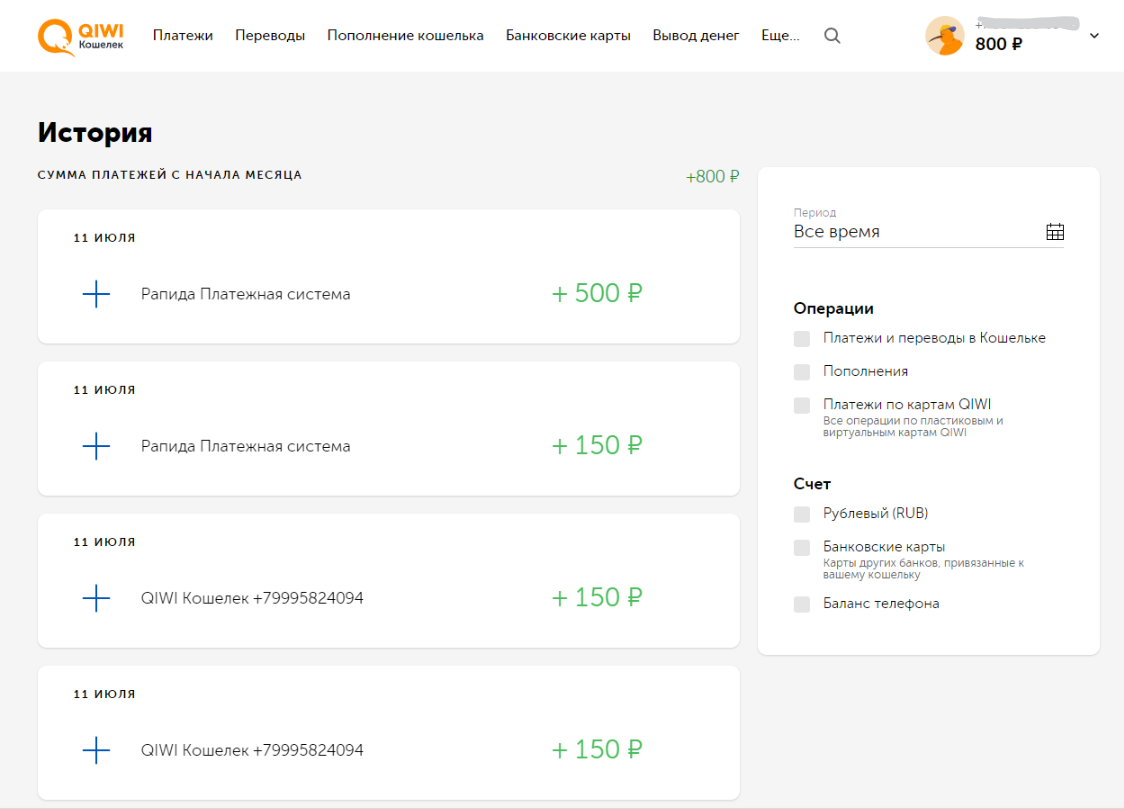Check Платежи и переводы в Кошельке filter
This screenshot has height=809, width=1124.
[801, 338]
